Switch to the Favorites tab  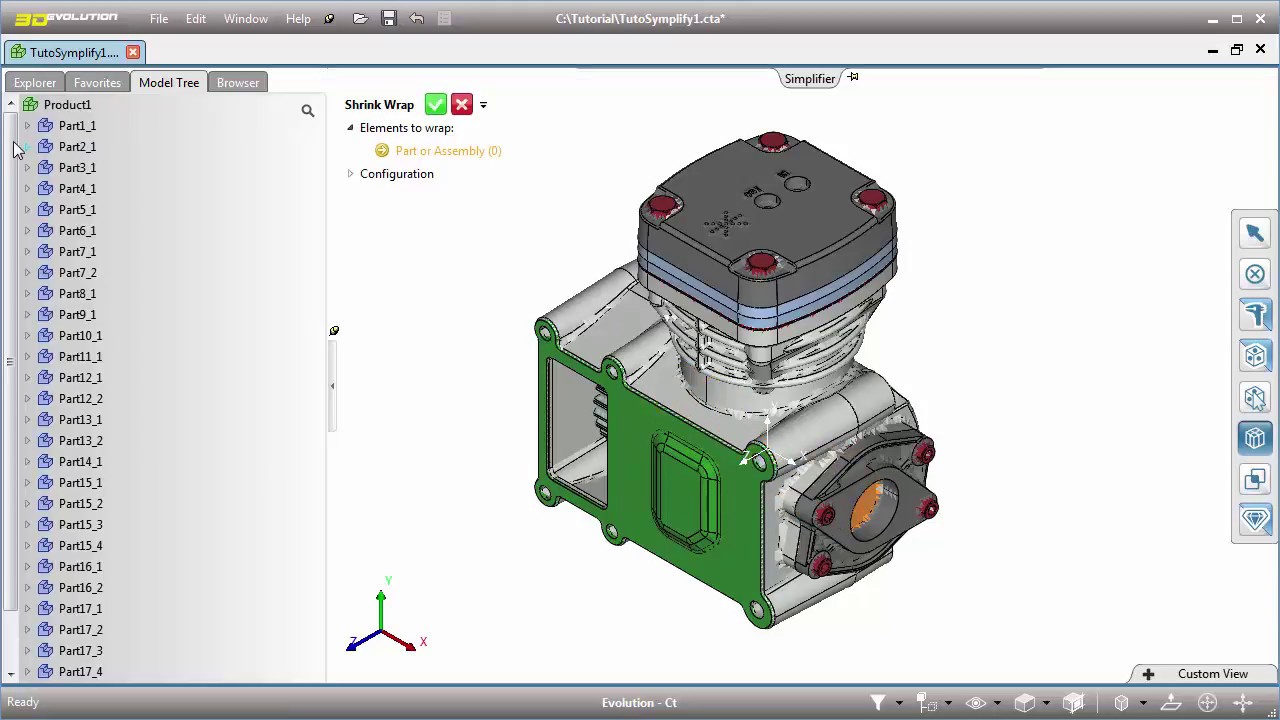pos(97,83)
